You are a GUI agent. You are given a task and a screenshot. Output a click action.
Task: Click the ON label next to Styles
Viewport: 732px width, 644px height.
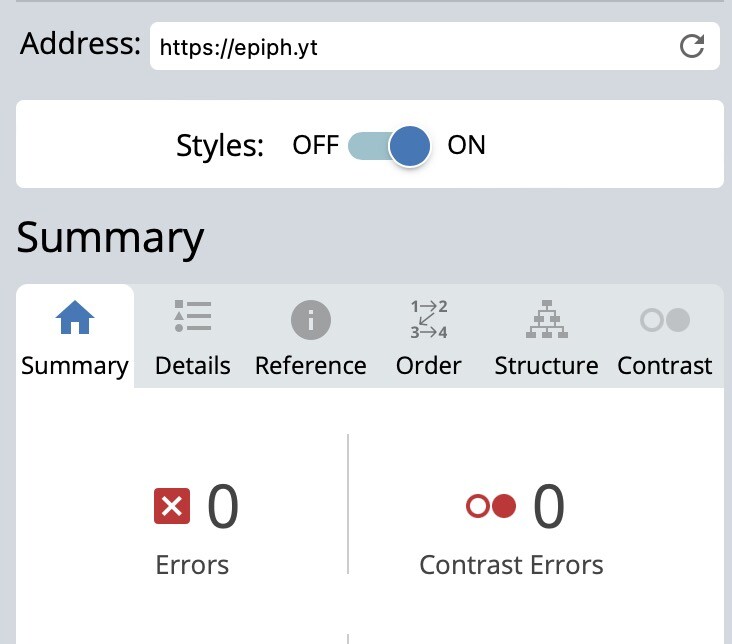[466, 145]
